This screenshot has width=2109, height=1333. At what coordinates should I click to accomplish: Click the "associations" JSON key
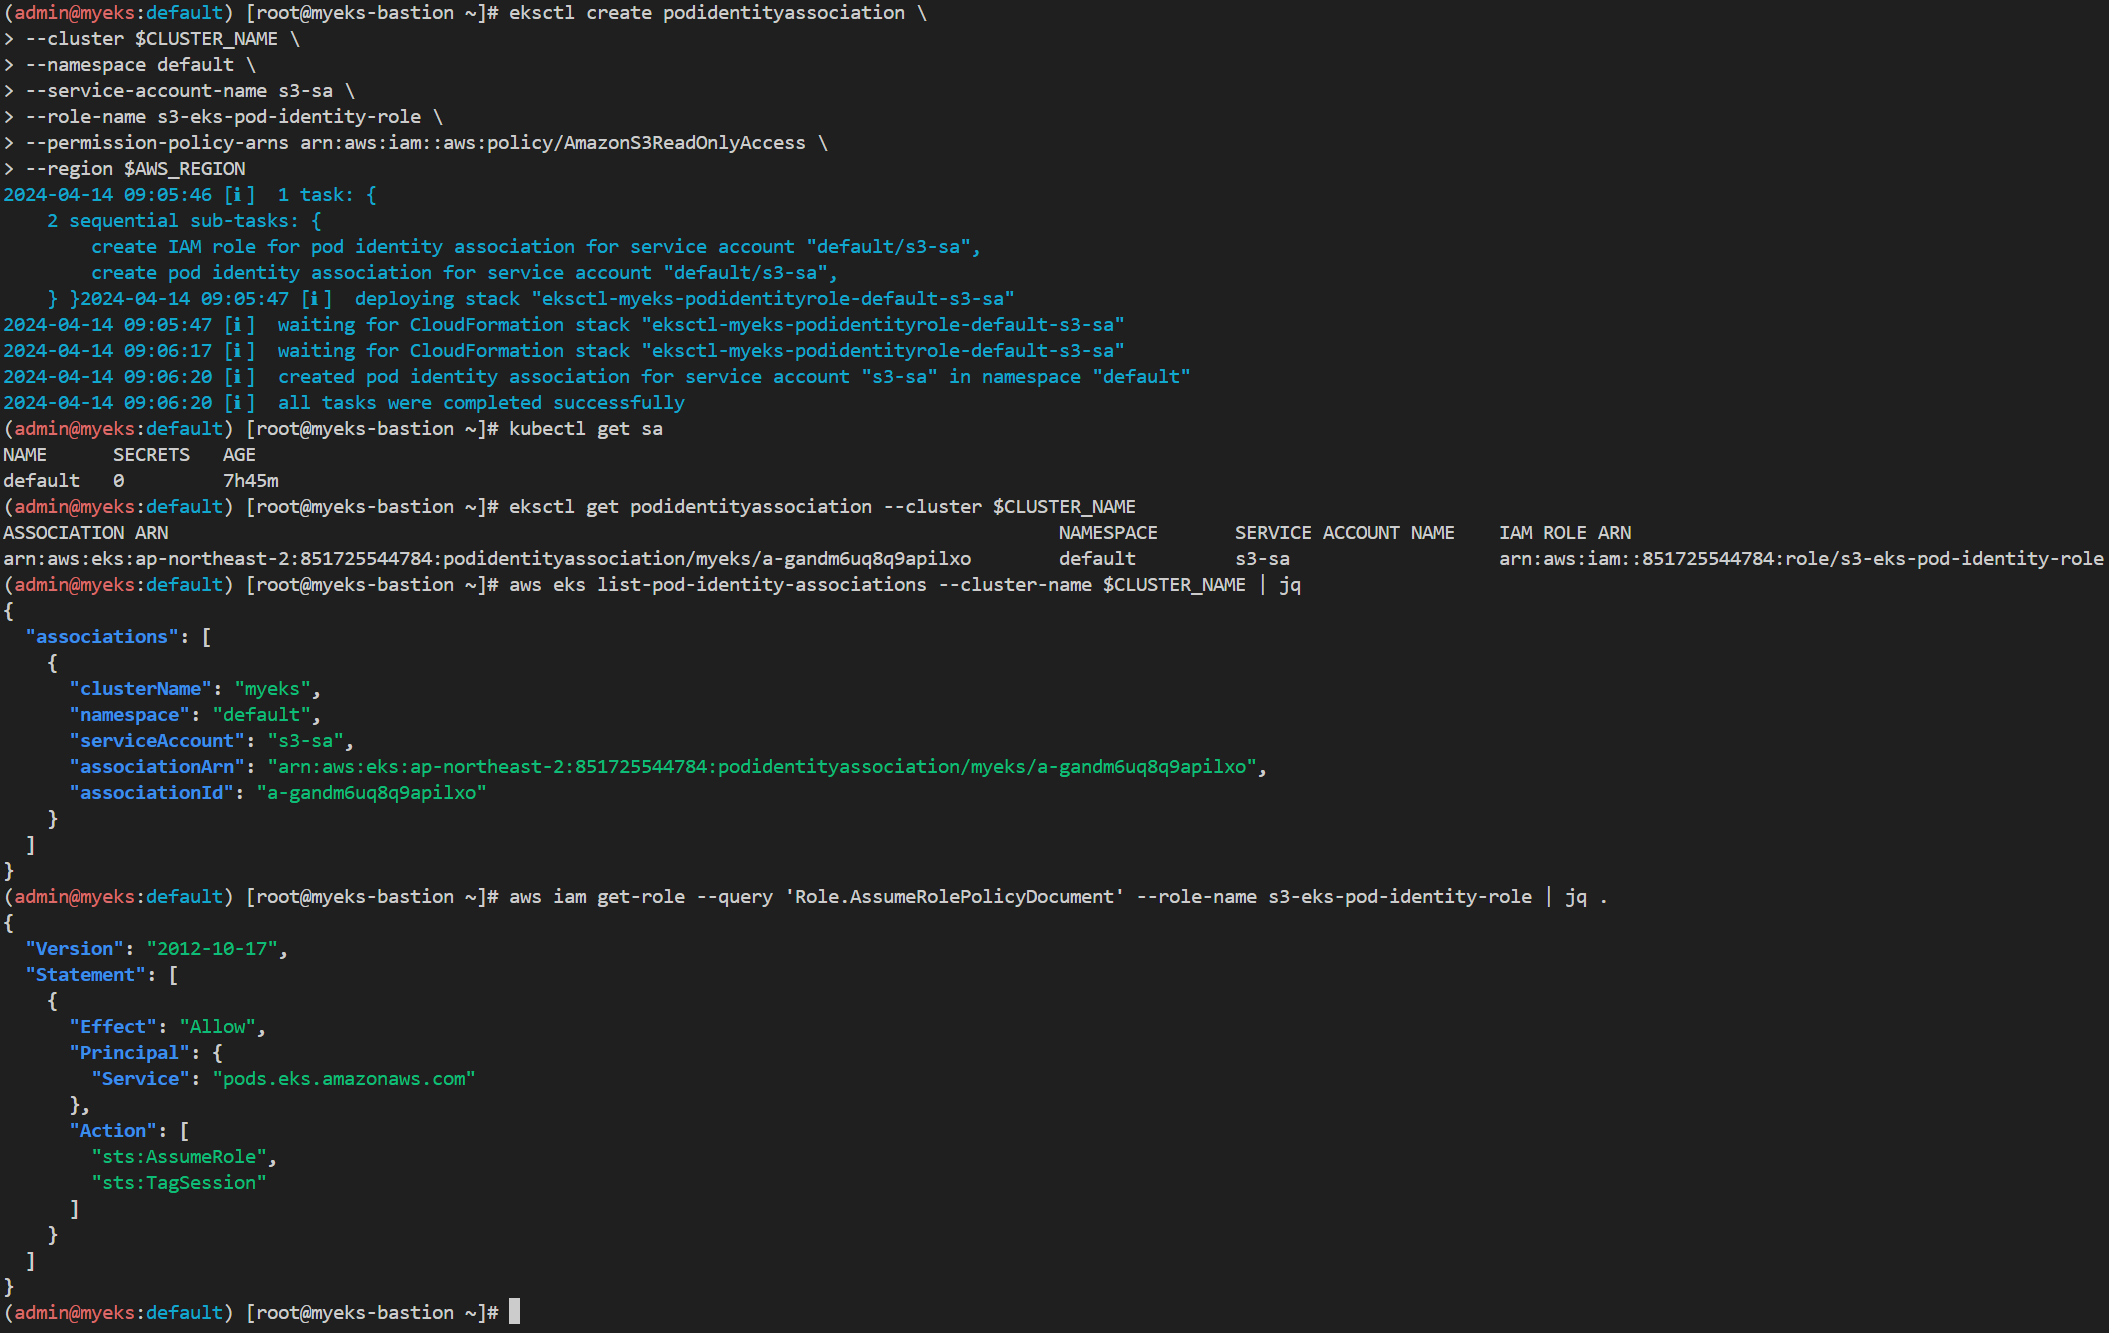[102, 637]
